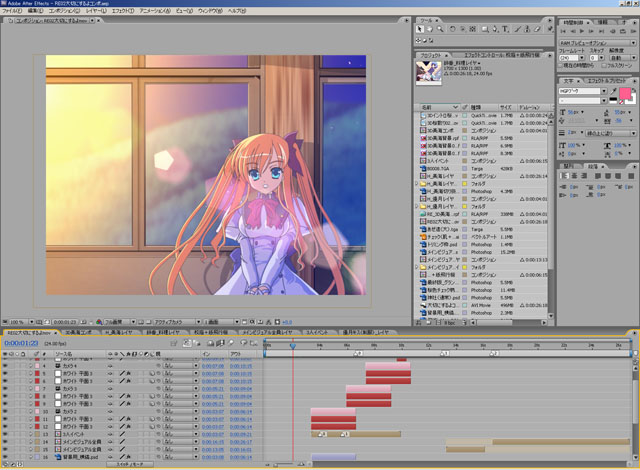The height and width of the screenshot is (470, 640).
Task: Click the frame blending button in timeline header
Action: (220, 343)
